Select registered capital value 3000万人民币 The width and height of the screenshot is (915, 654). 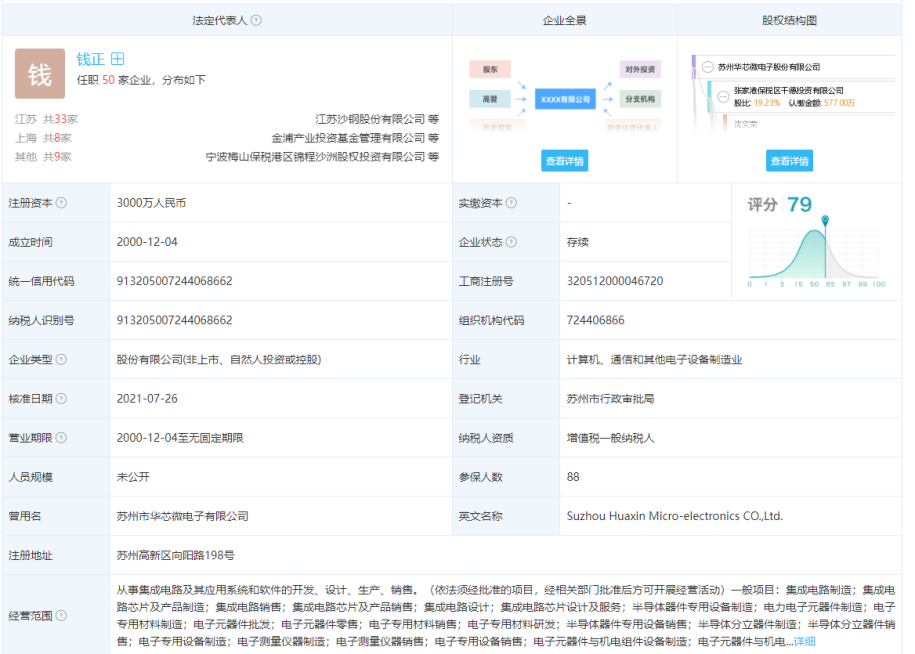click(151, 203)
